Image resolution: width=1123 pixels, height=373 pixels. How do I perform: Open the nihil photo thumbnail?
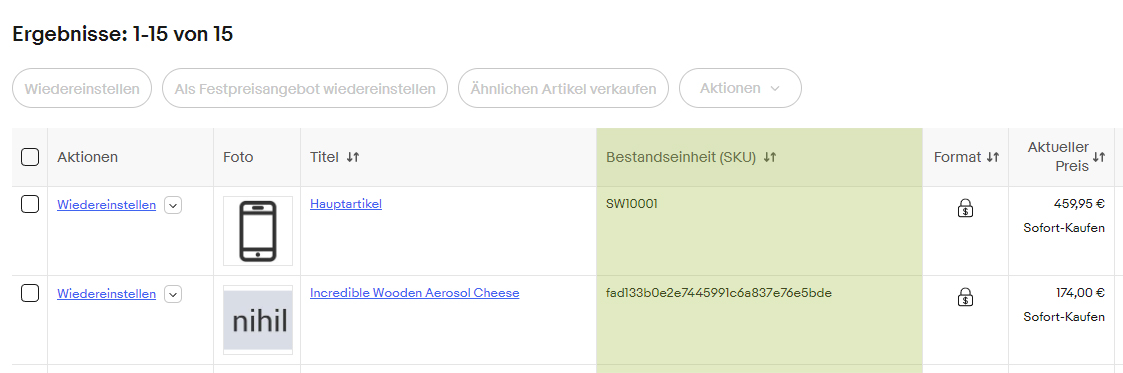point(258,320)
